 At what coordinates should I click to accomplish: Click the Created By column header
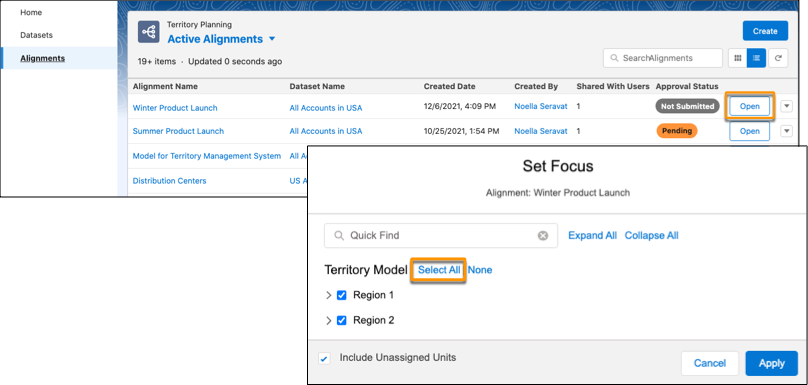click(536, 87)
